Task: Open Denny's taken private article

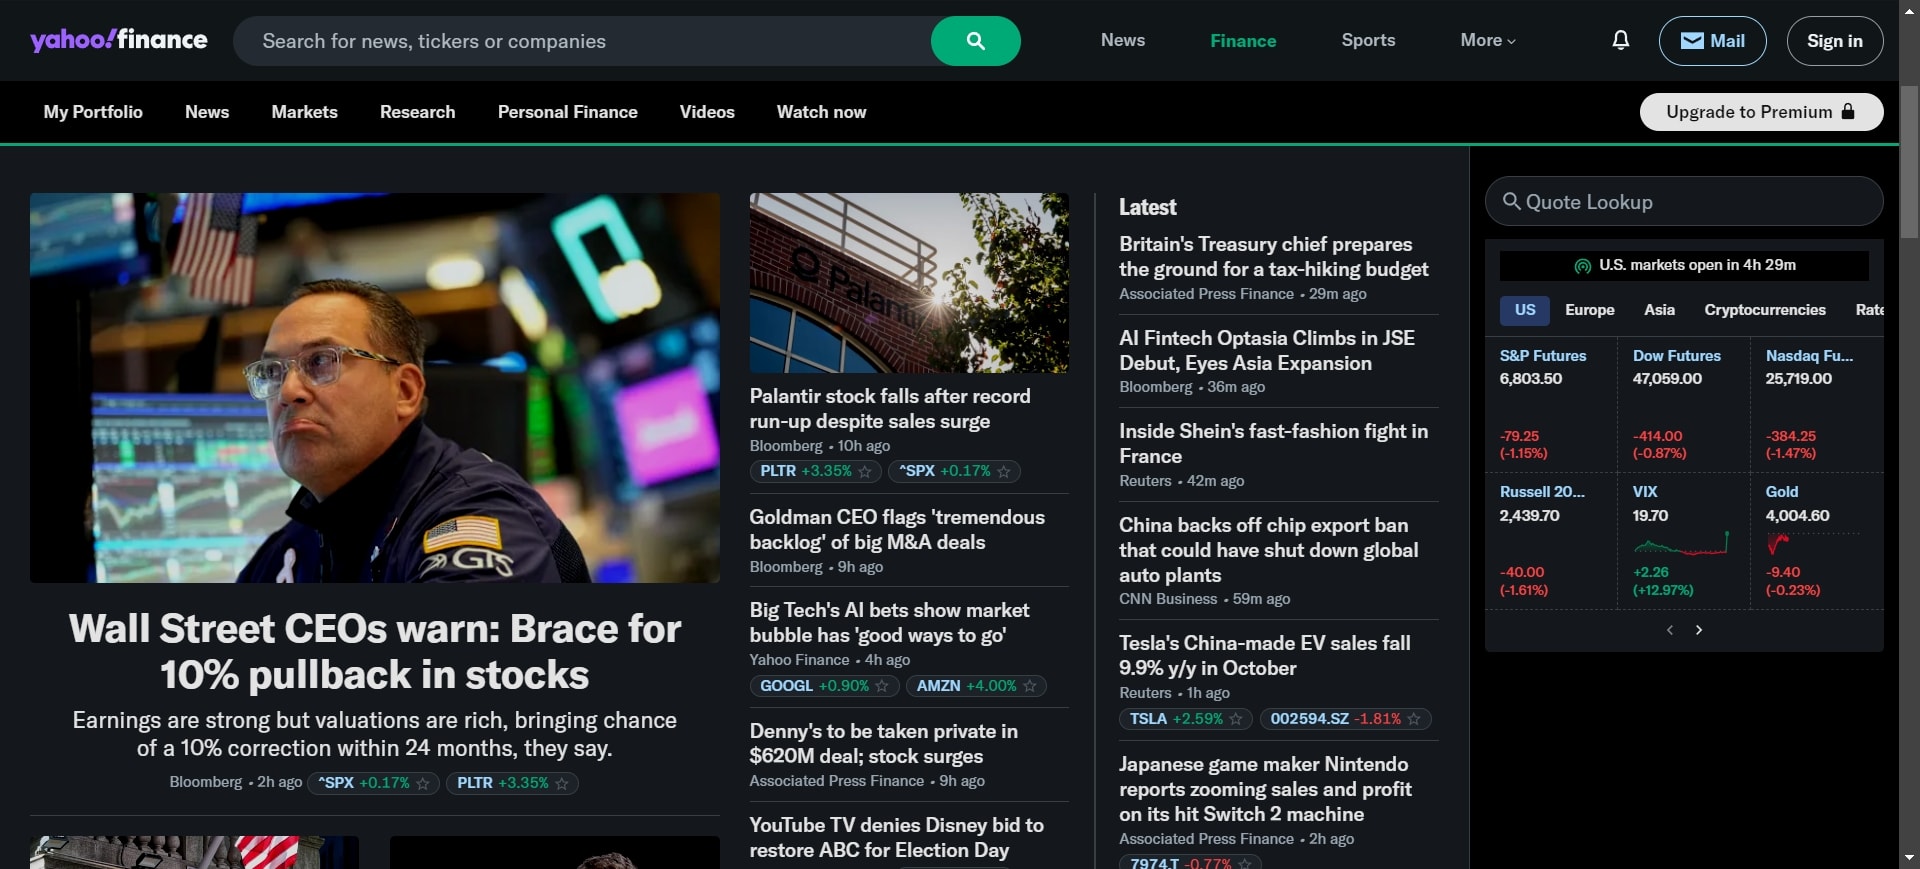Action: 883,744
